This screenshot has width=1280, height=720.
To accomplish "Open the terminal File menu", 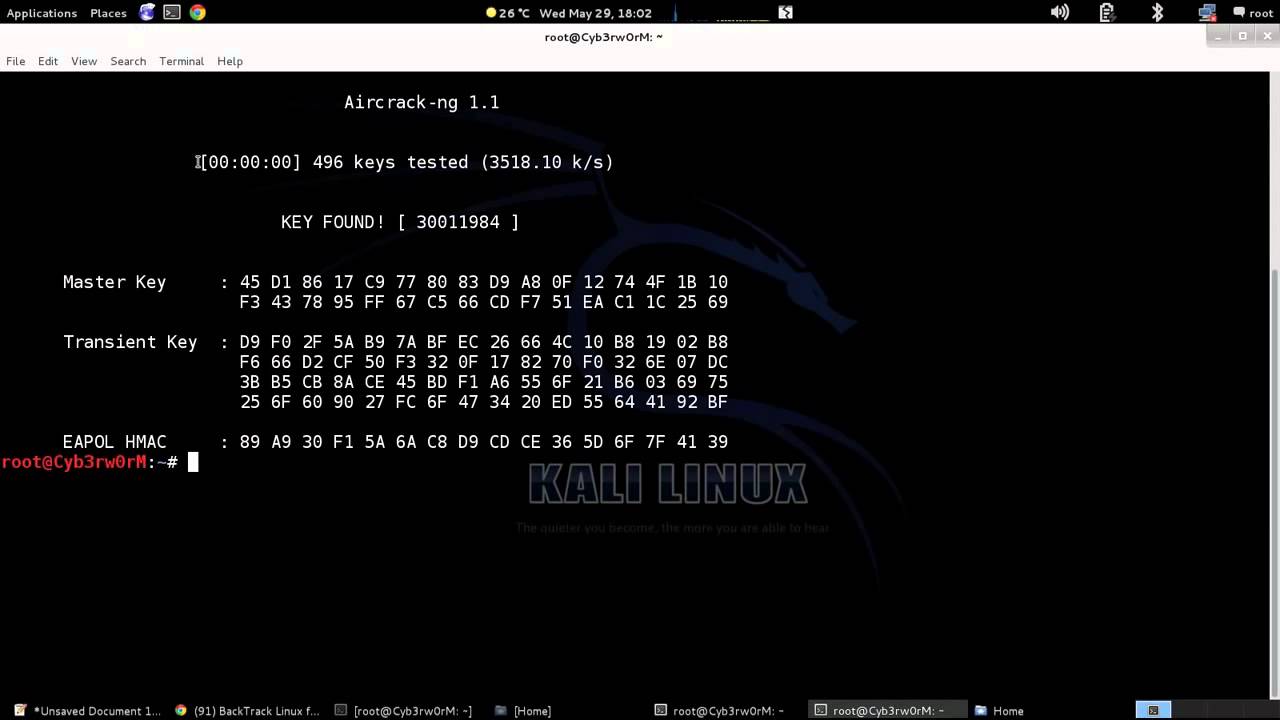I will (x=16, y=61).
